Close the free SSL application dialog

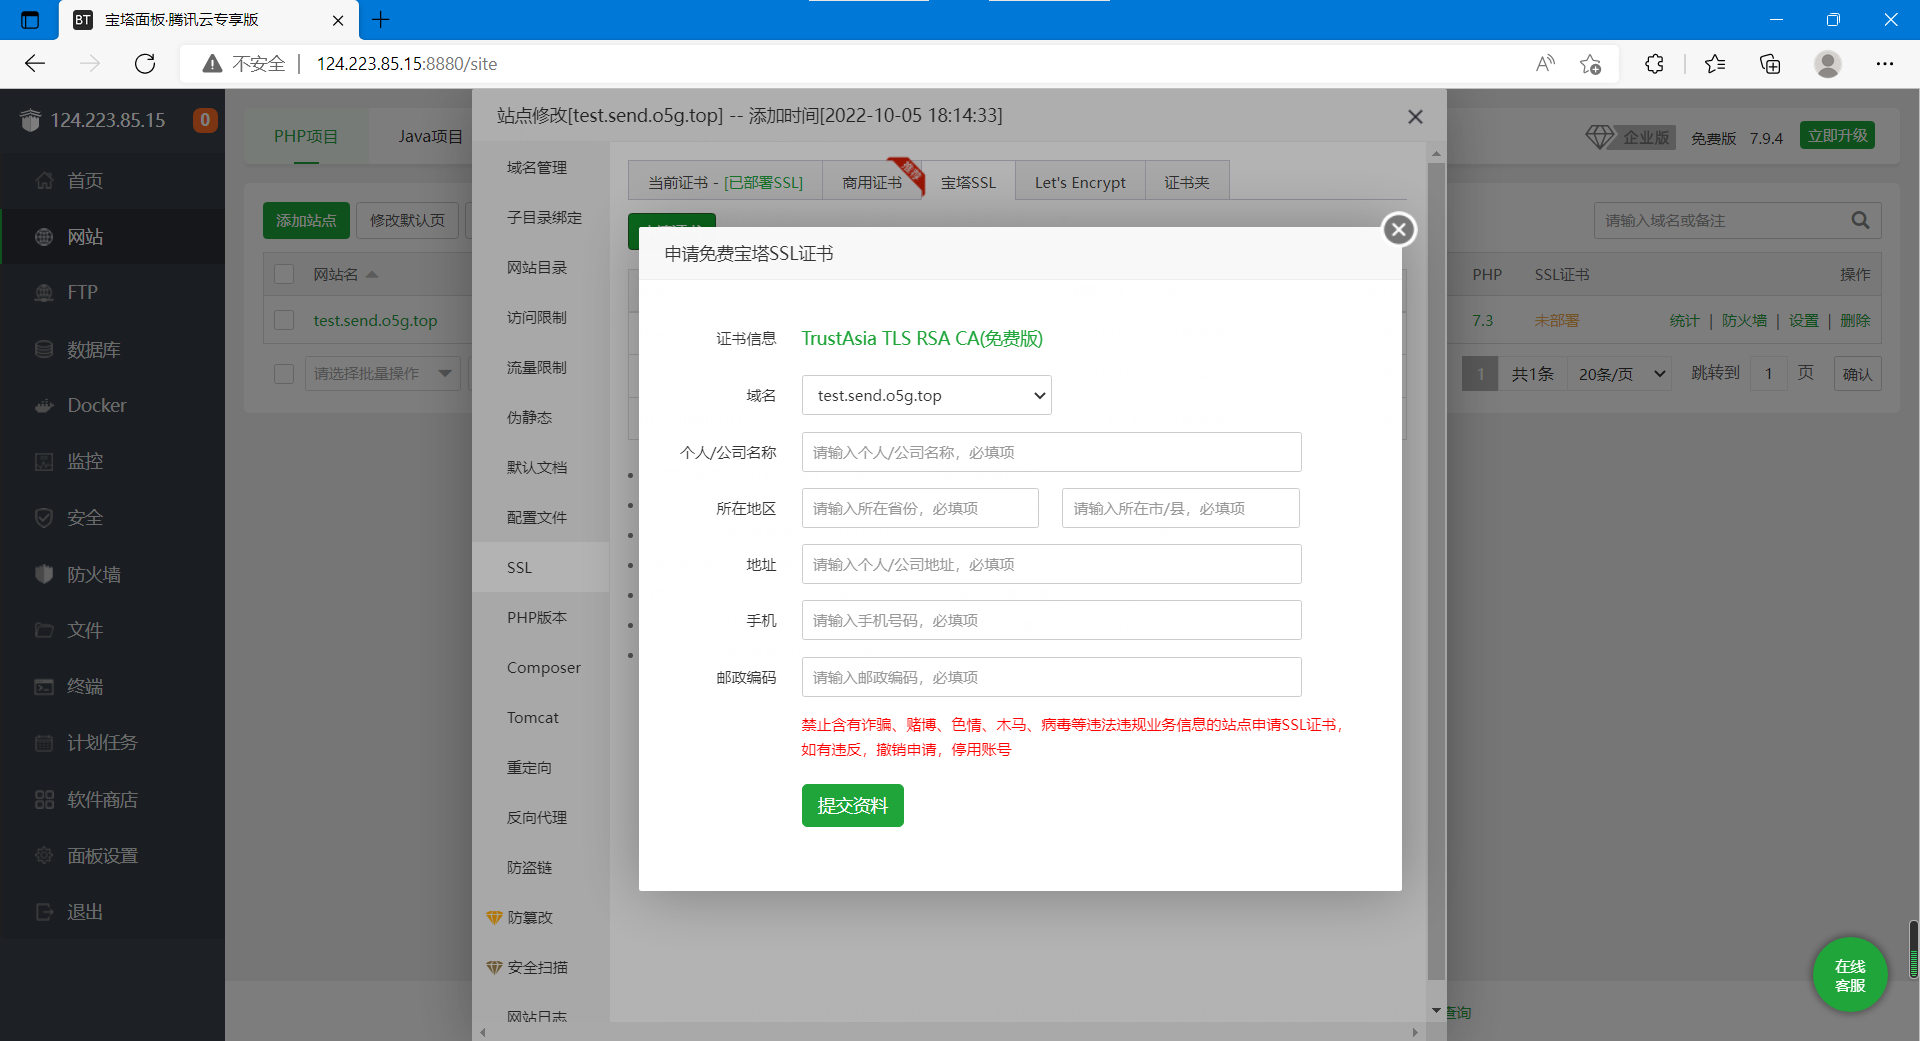click(x=1399, y=230)
